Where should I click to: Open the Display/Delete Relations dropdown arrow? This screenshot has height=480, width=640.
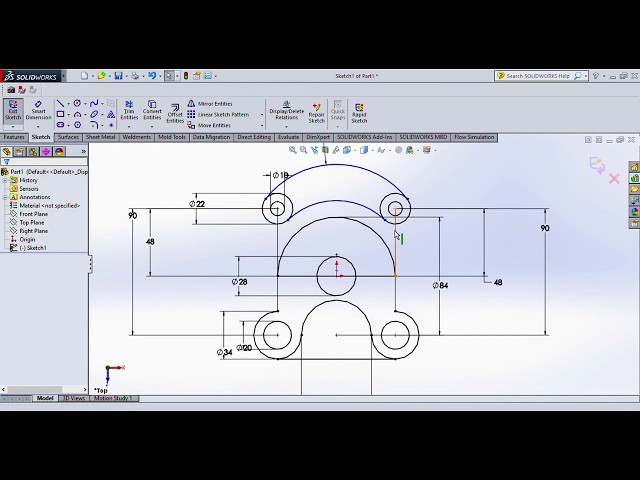pos(287,127)
